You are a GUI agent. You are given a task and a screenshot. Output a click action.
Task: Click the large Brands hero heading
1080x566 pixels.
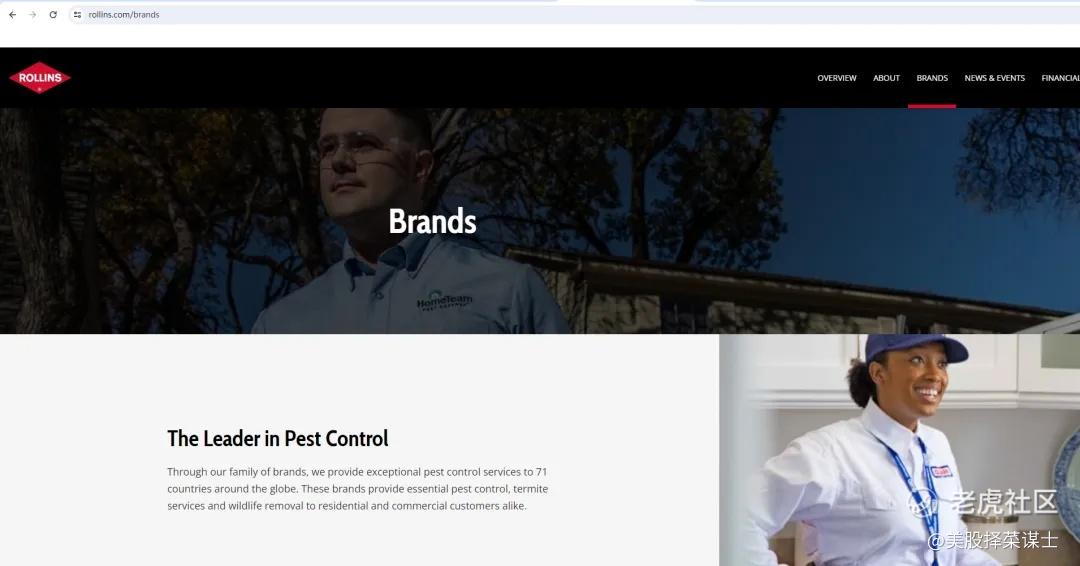point(433,222)
